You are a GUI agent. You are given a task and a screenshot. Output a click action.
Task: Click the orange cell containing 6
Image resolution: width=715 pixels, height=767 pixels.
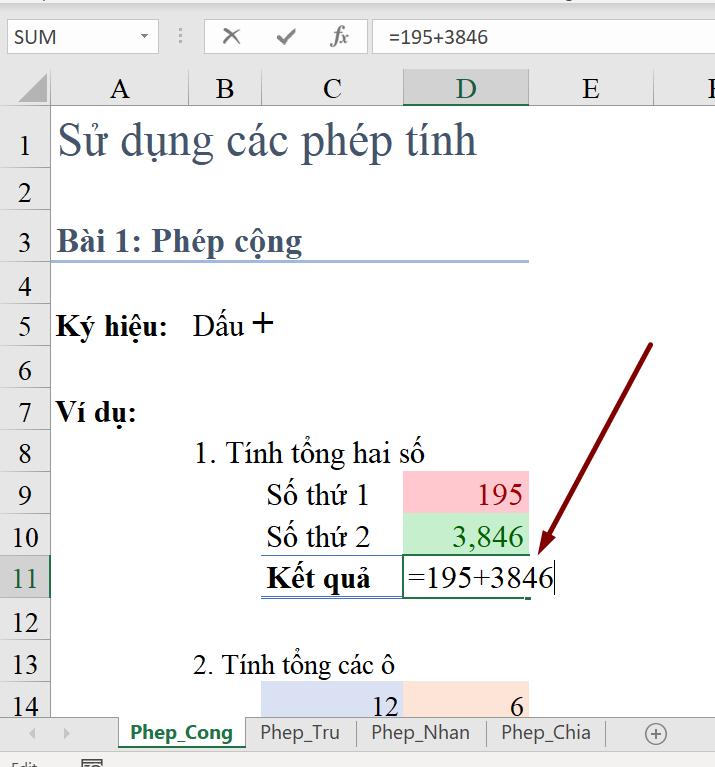click(466, 699)
